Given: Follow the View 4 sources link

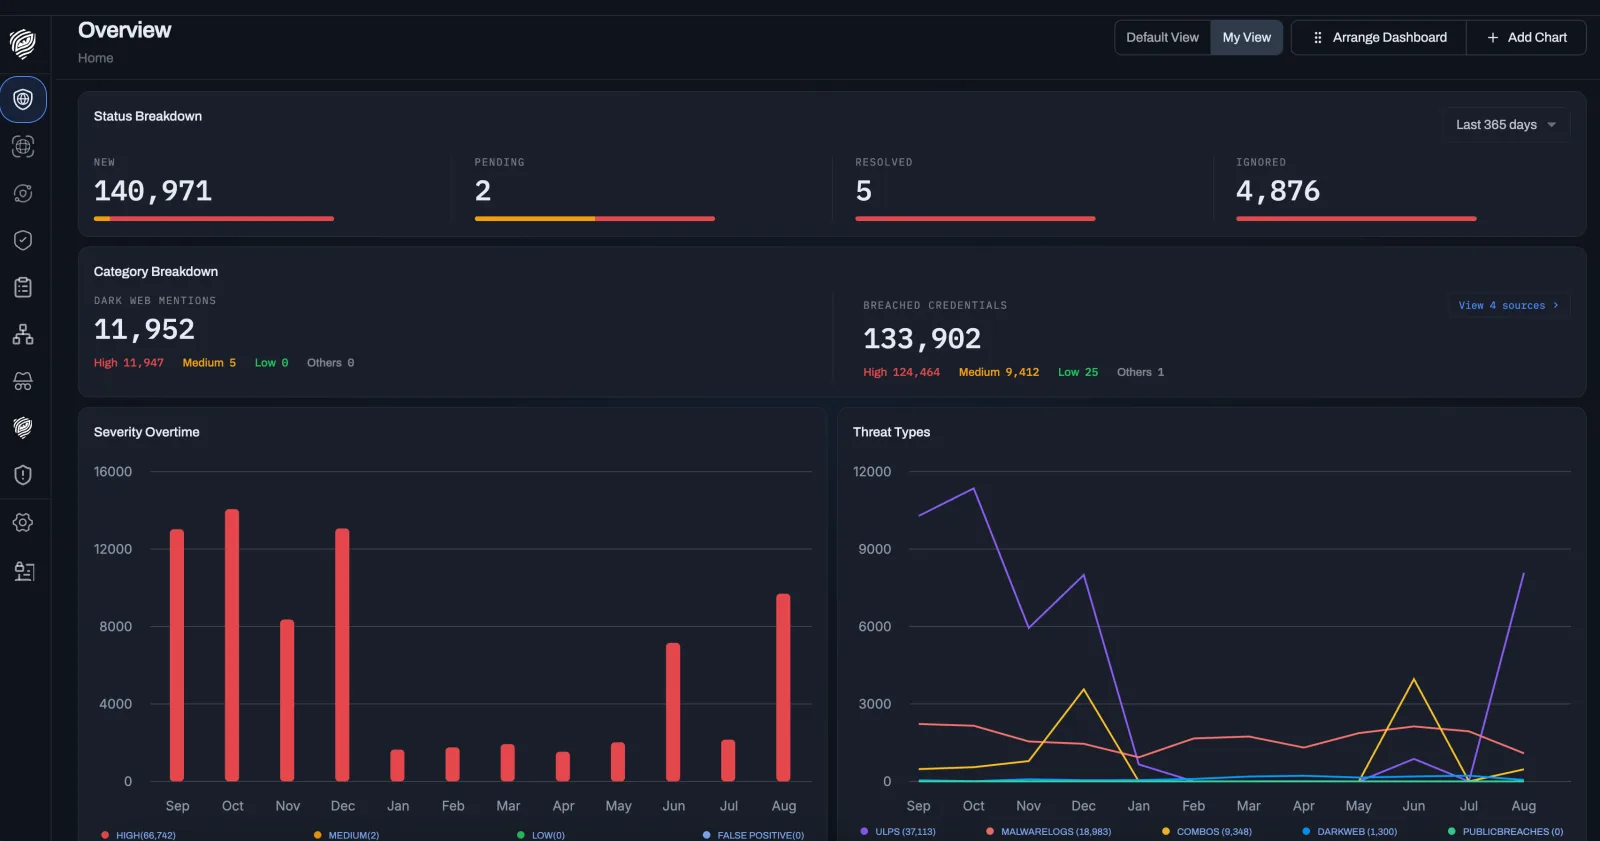Looking at the screenshot, I should click(1509, 305).
